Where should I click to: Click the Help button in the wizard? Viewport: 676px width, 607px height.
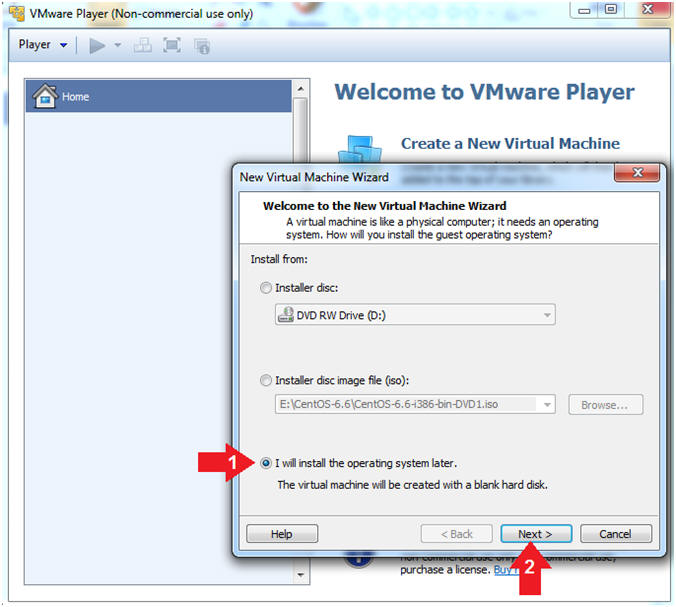(282, 534)
